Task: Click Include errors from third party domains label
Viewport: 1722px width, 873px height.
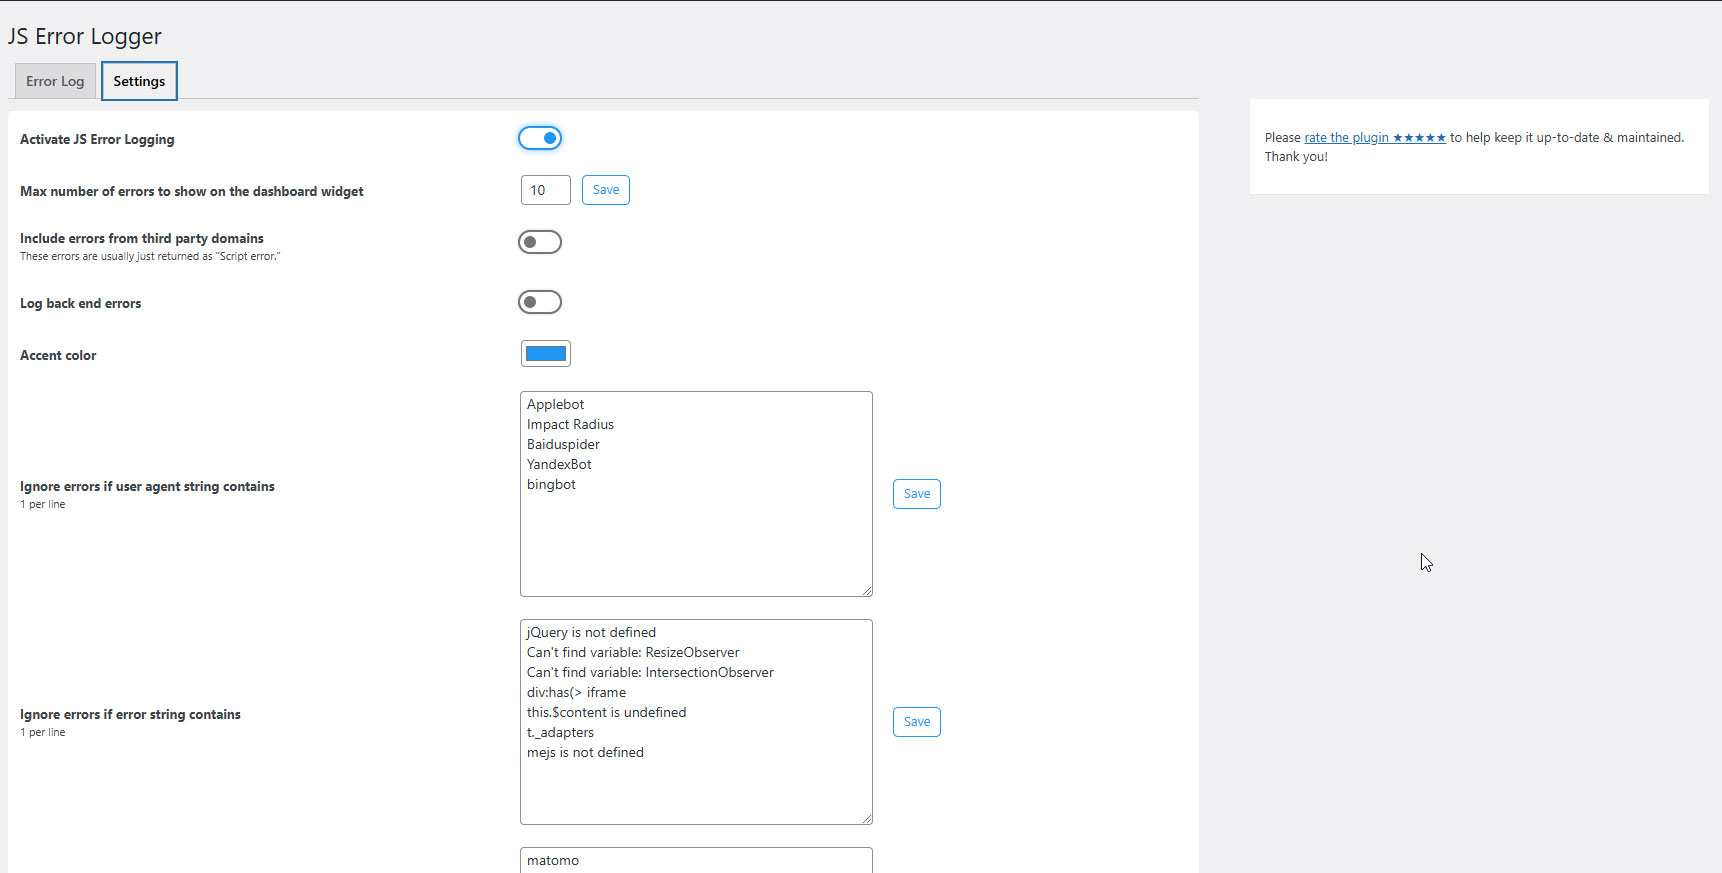Action: pyautogui.click(x=142, y=239)
